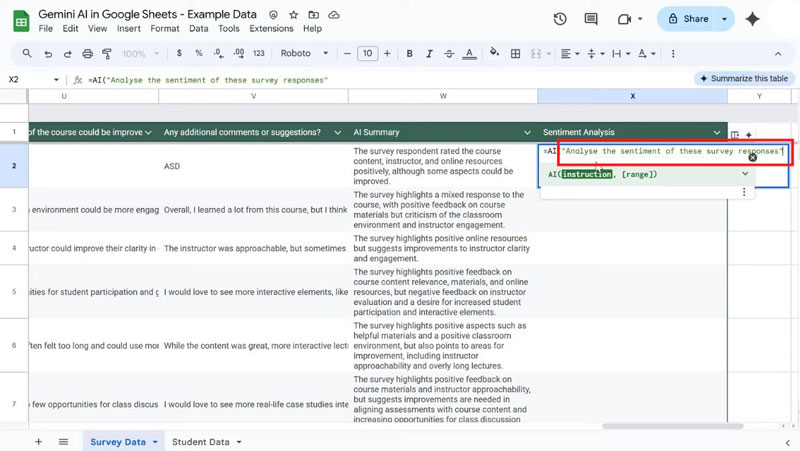Screen dimensions: 800x451
Task: Toggle italic formatting
Action: pos(430,53)
